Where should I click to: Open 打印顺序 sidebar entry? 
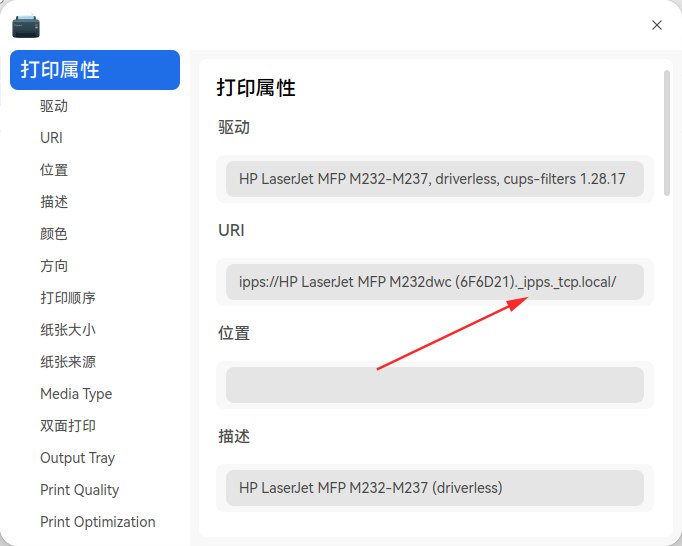(68, 298)
